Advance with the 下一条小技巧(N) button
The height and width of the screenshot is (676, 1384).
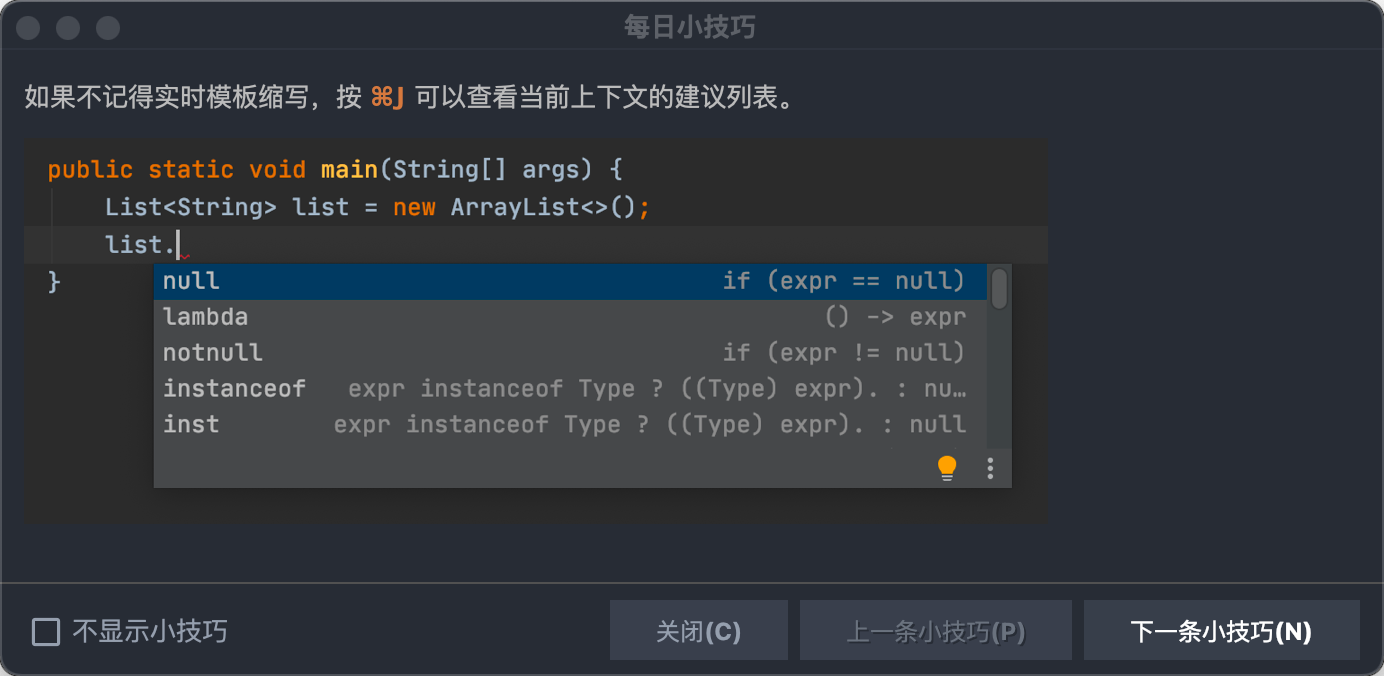[x=1221, y=630]
